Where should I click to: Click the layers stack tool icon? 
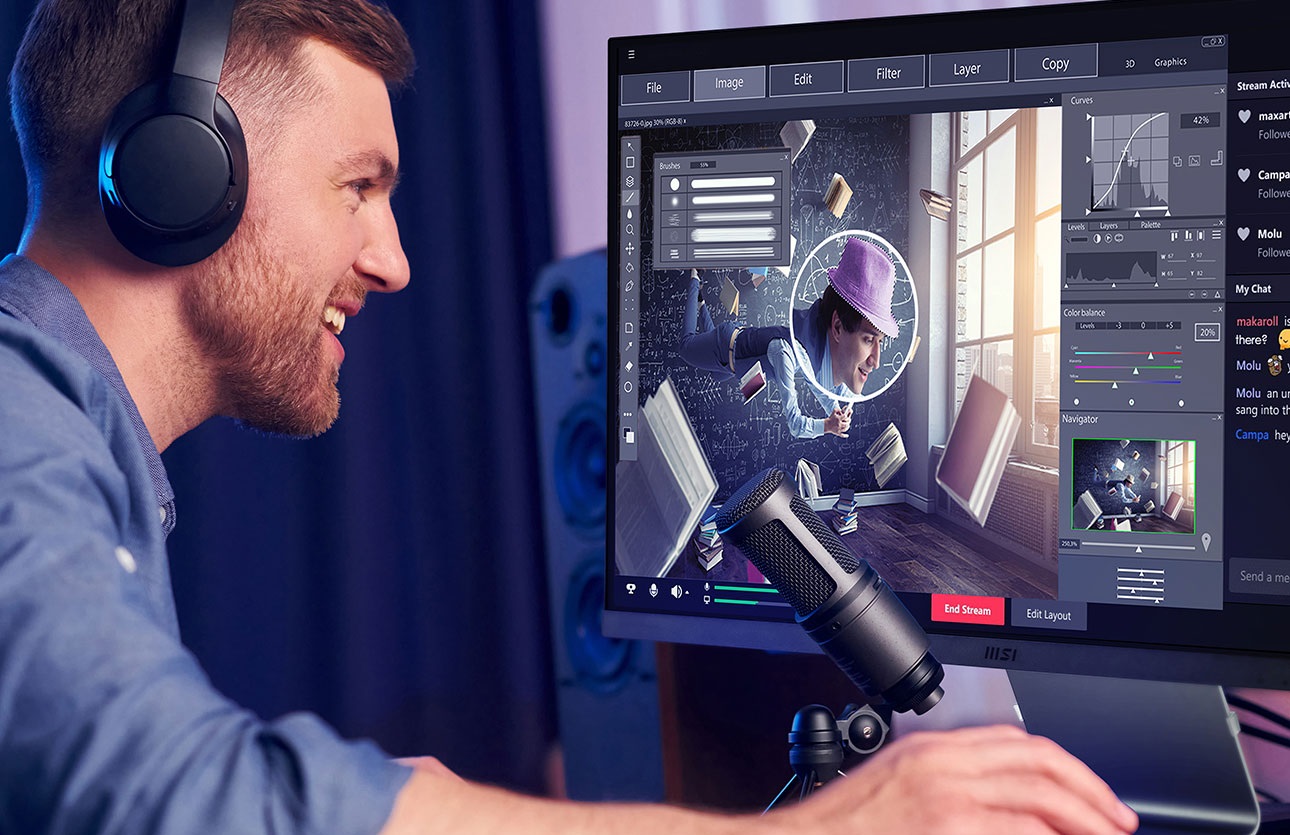pos(630,181)
